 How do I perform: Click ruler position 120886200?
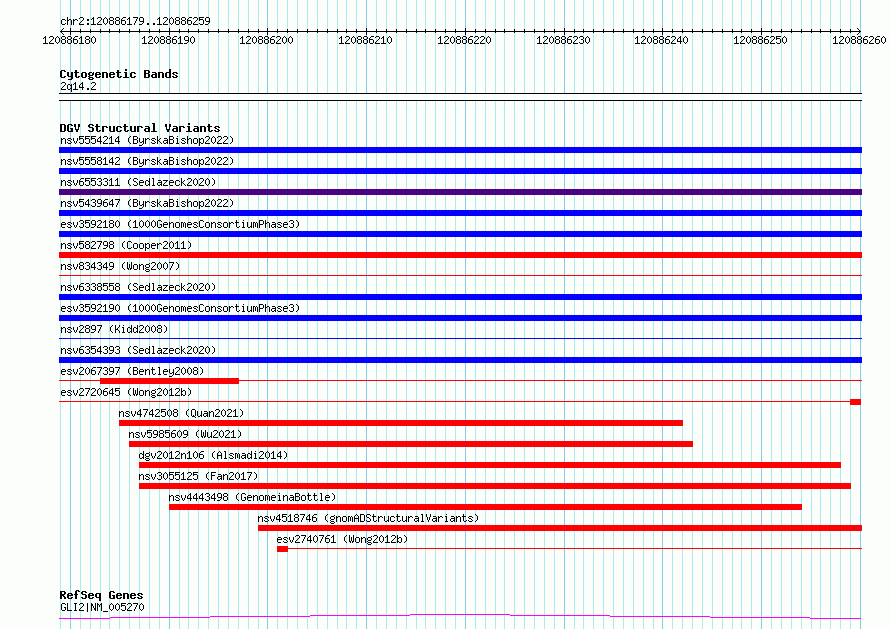[266, 40]
